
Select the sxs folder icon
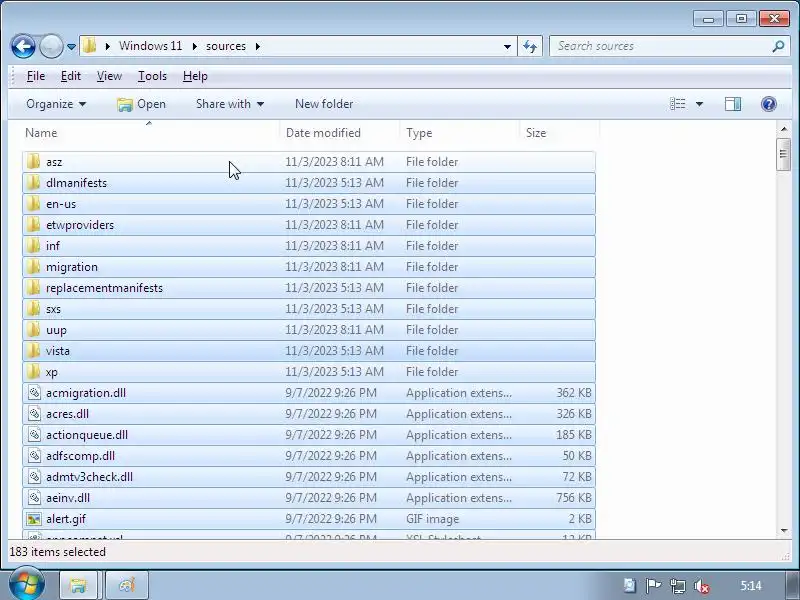pyautogui.click(x=34, y=309)
